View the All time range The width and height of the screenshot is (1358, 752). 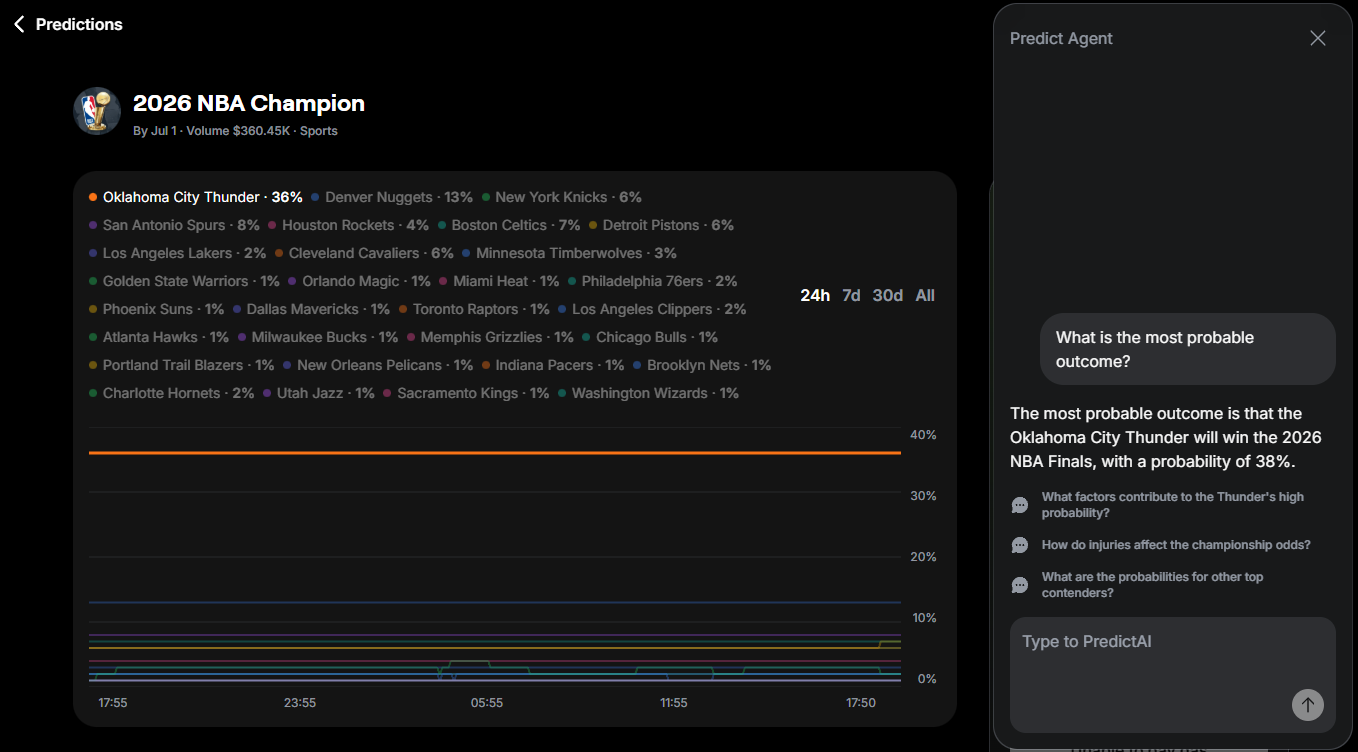coord(925,295)
